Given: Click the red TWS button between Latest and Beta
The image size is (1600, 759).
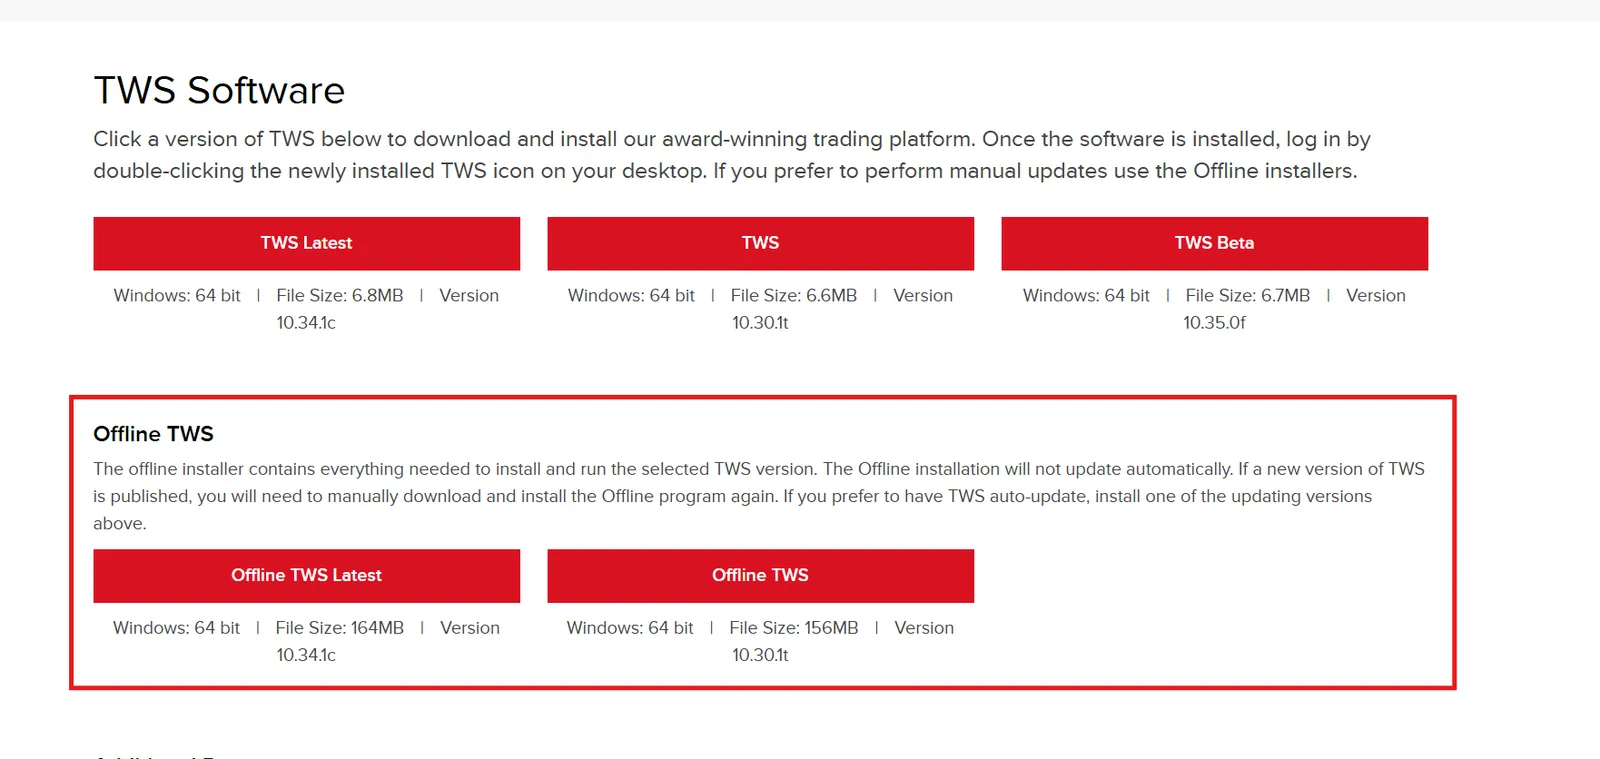Looking at the screenshot, I should (x=760, y=243).
